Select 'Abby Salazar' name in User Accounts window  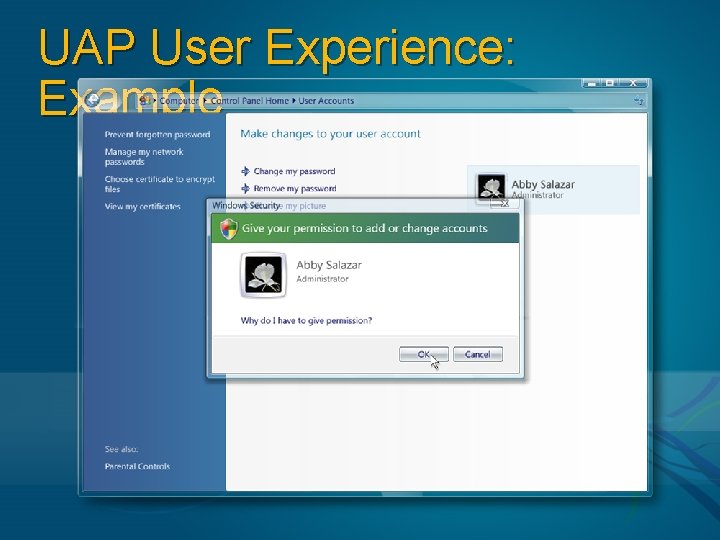click(543, 184)
